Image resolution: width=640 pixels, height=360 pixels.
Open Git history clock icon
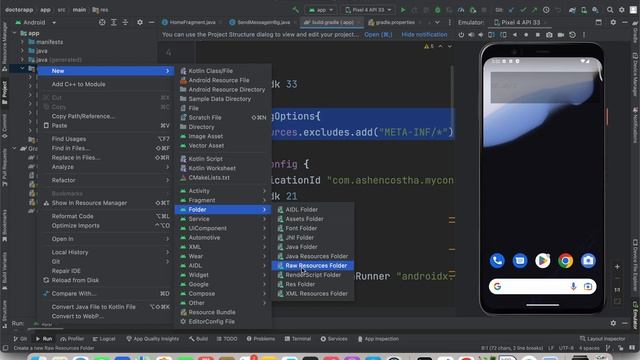(x=546, y=10)
